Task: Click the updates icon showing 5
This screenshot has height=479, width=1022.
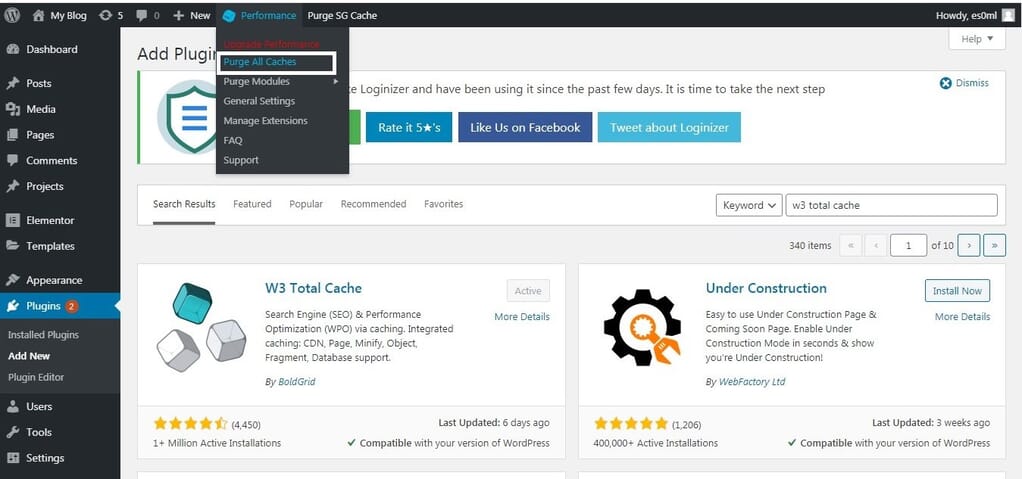Action: click(x=106, y=16)
